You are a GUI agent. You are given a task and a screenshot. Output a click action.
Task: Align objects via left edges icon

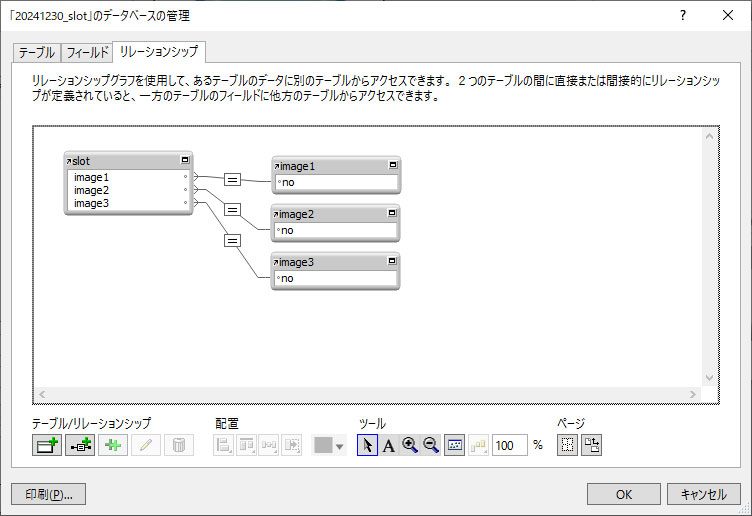pos(223,445)
